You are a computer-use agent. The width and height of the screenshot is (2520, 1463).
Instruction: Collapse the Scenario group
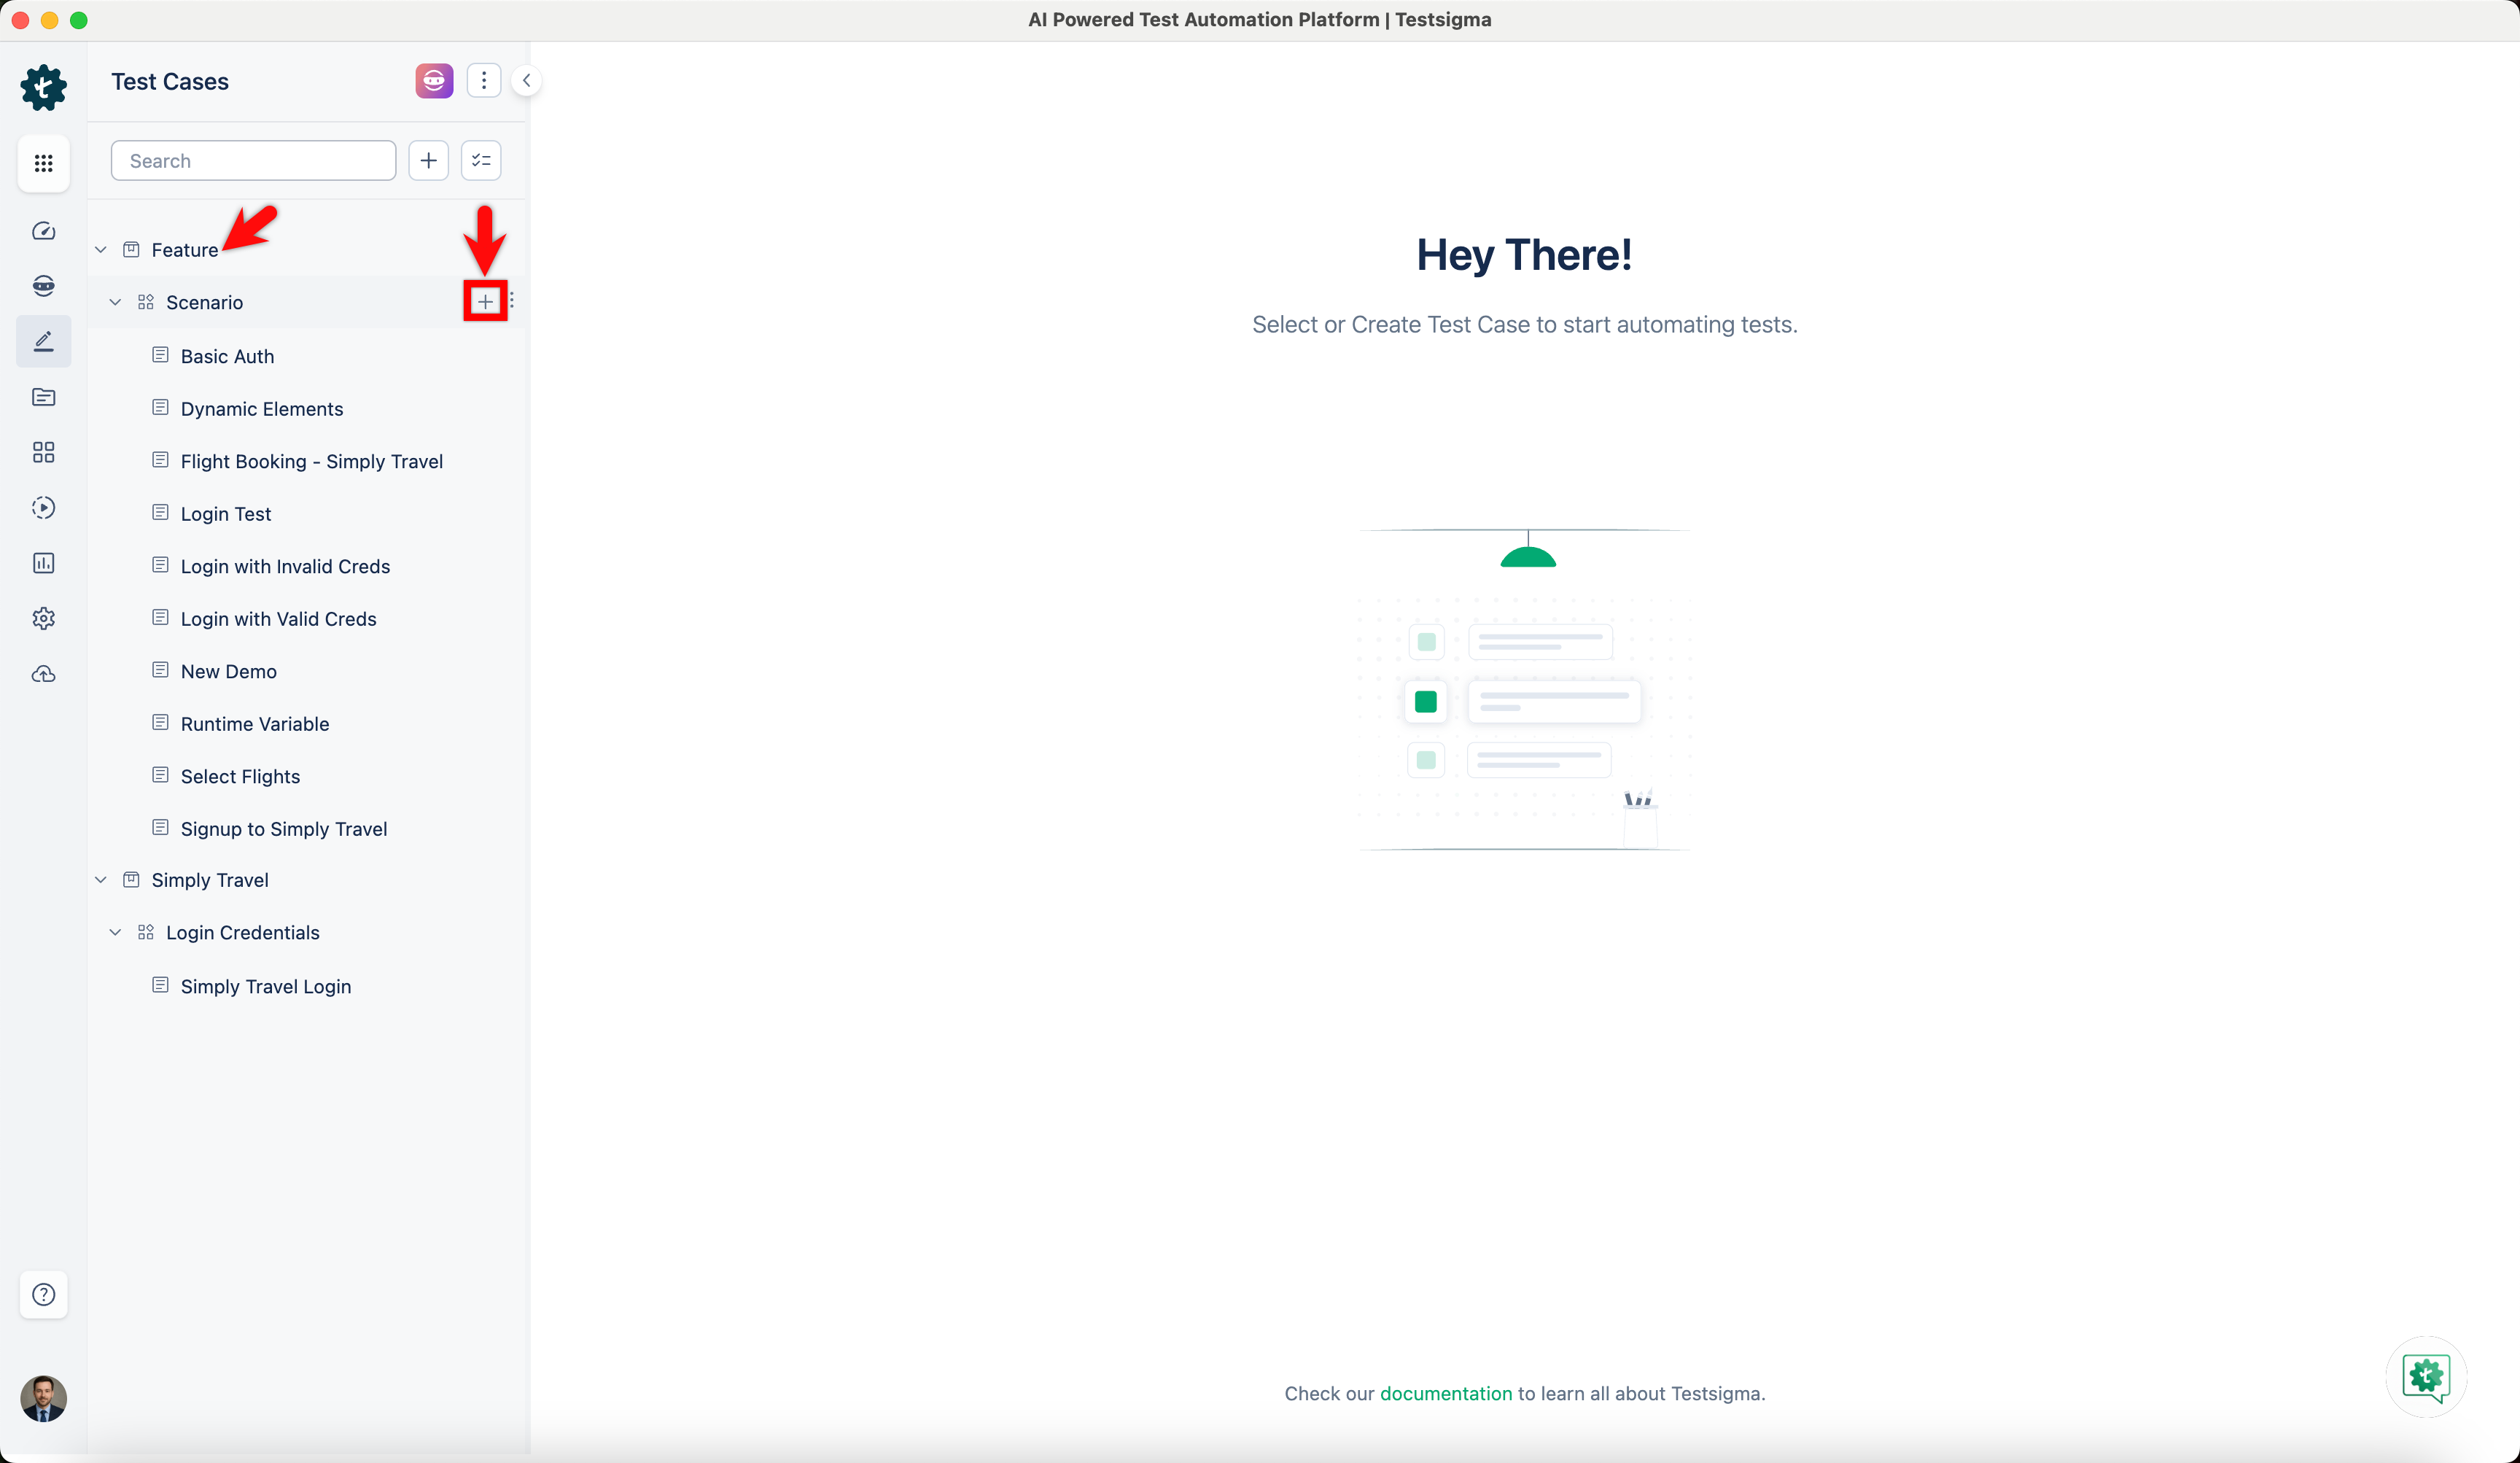coord(115,301)
